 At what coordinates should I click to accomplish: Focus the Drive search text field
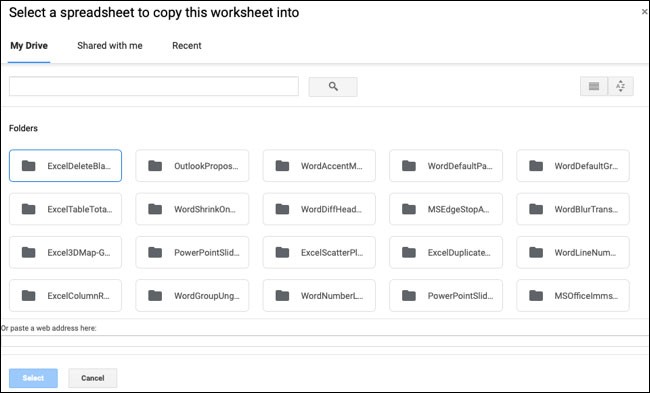(x=154, y=86)
